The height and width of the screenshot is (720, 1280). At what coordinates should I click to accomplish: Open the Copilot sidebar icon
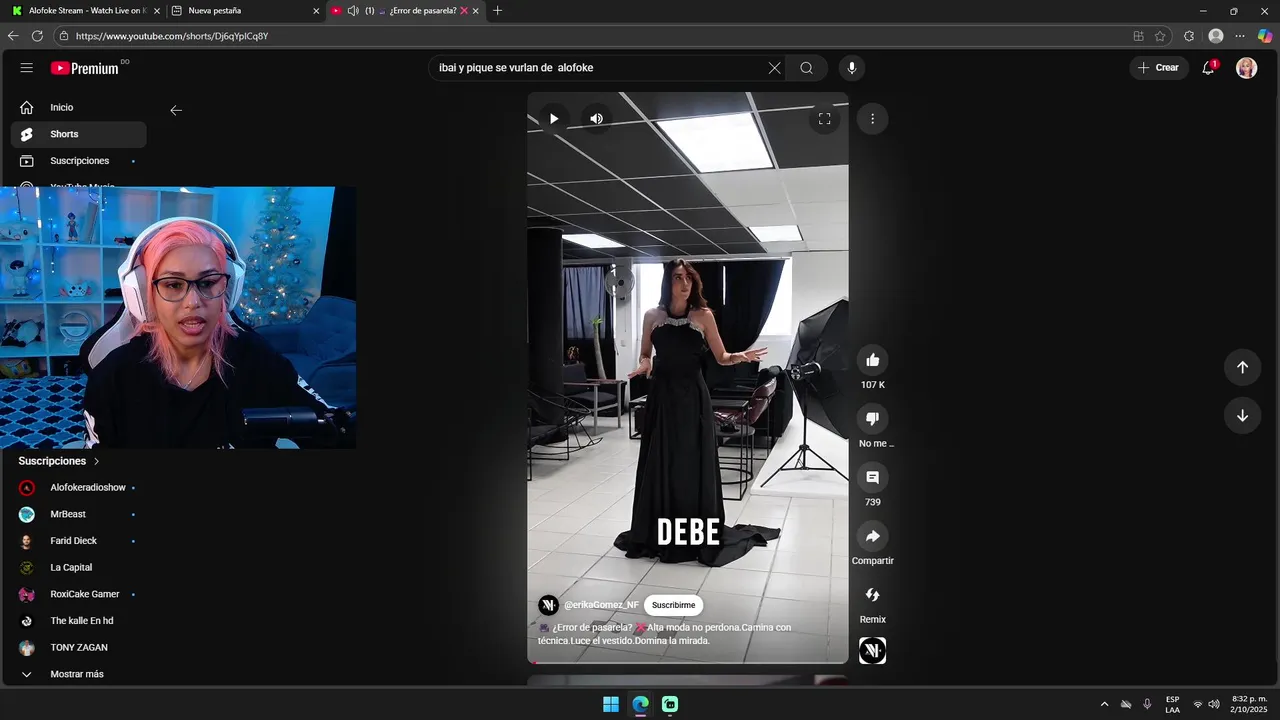[1265, 36]
